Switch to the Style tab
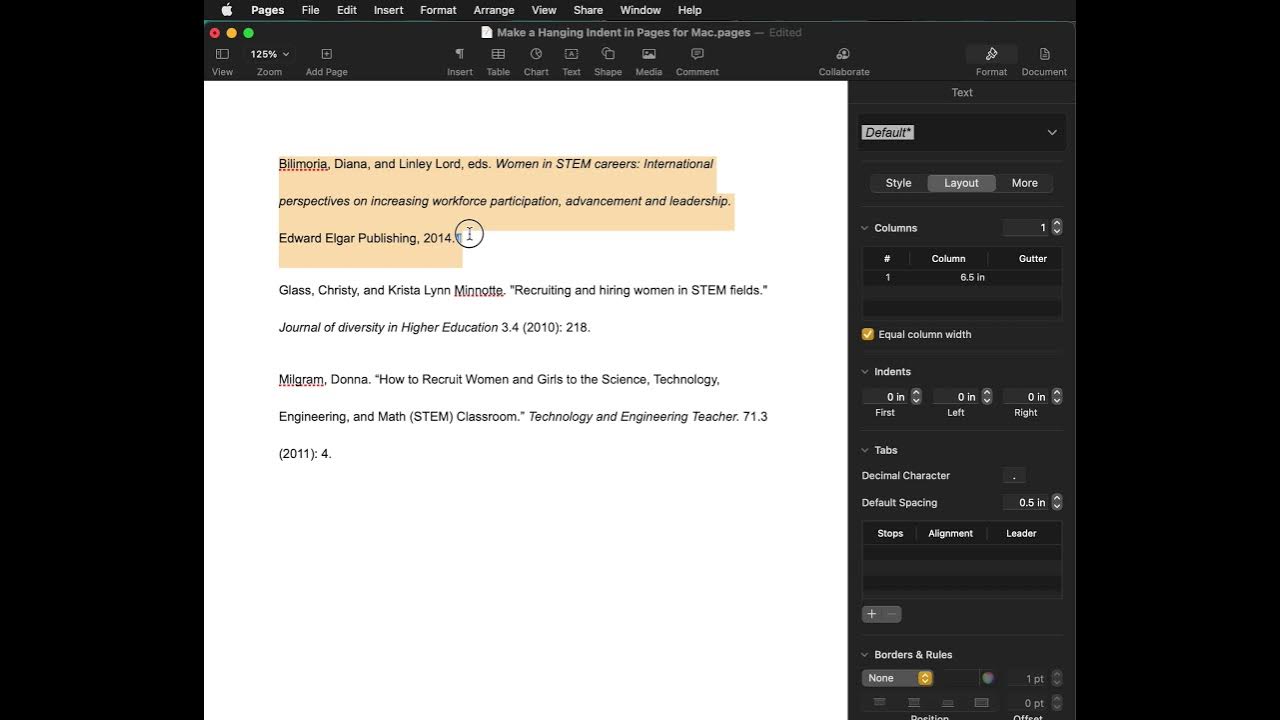Viewport: 1280px width, 720px height. pyautogui.click(x=898, y=183)
